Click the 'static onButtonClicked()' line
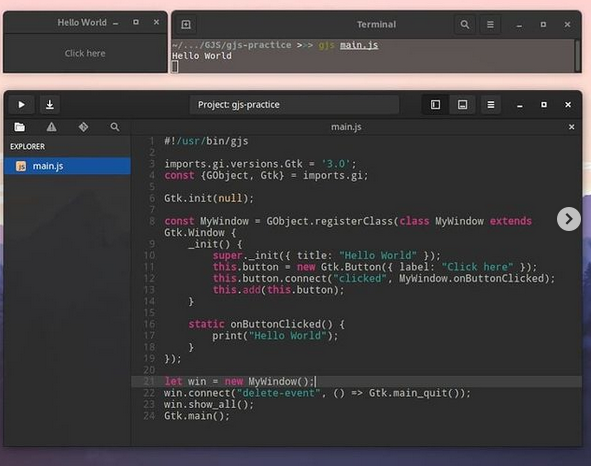This screenshot has height=466, width=591. point(266,324)
